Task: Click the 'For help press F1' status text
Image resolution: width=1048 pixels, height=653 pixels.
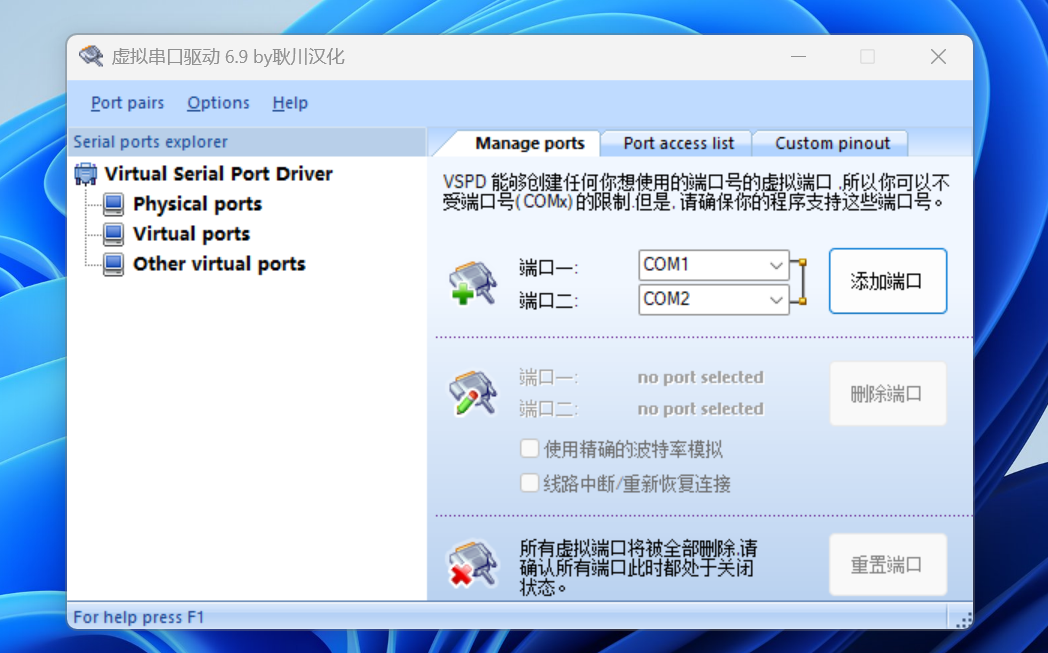Action: point(138,617)
